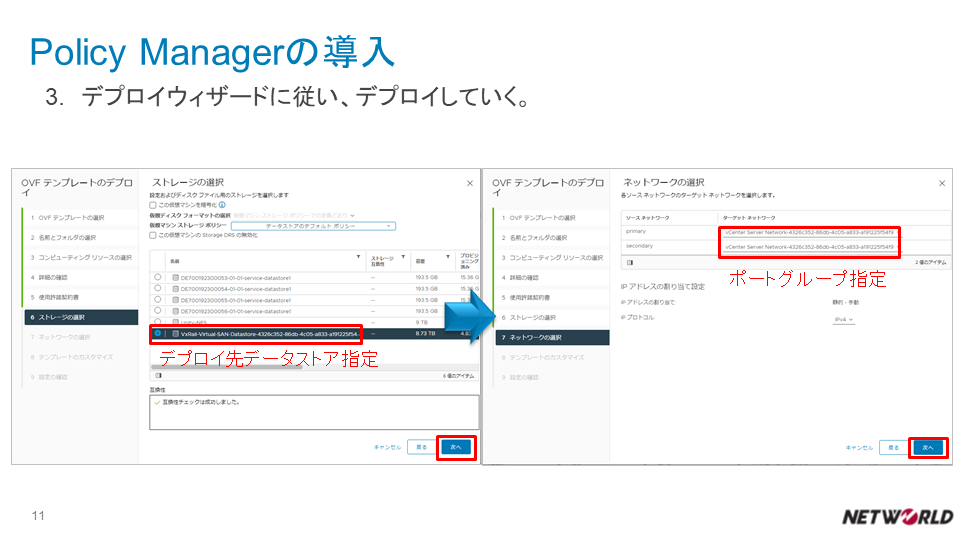Click 次へ in the storage dialog
Image resolution: width=960 pixels, height=540 pixels.
456,447
